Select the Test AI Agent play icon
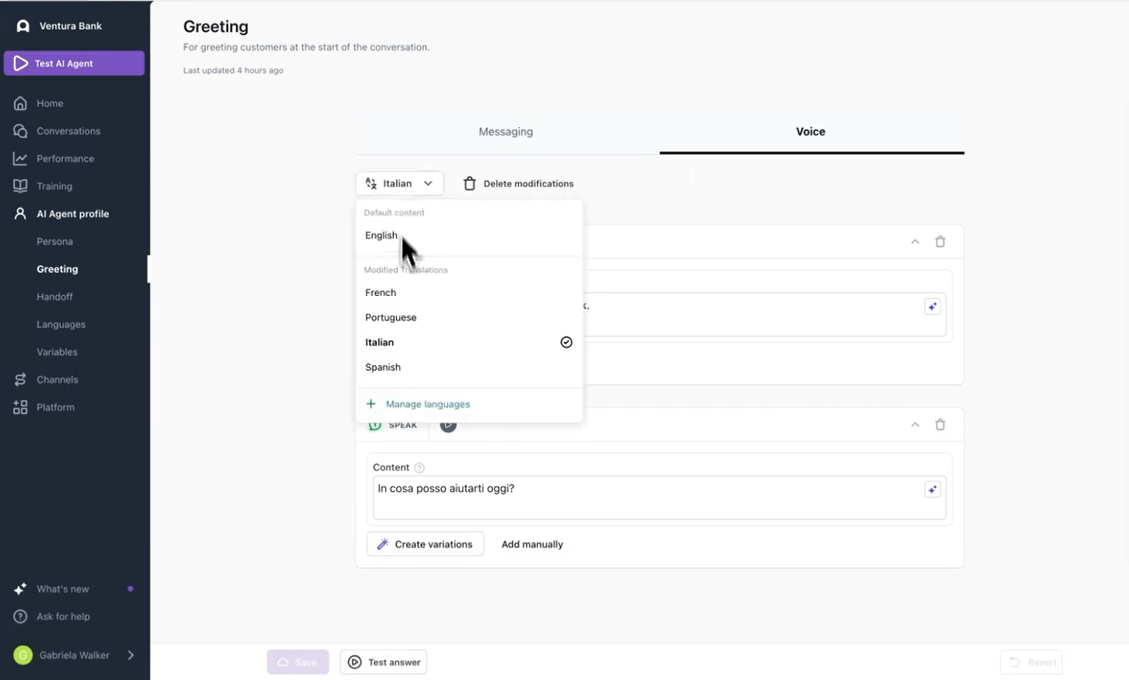This screenshot has height=680, width=1129. 19,62
